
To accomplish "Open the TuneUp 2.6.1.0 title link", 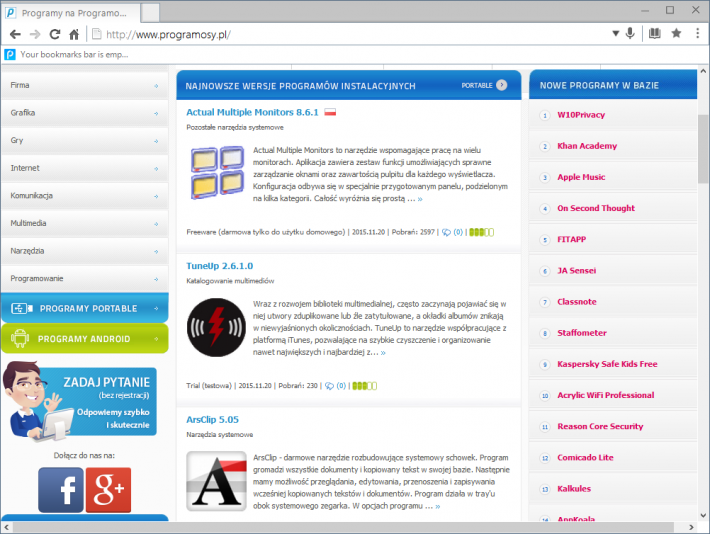I will (220, 266).
